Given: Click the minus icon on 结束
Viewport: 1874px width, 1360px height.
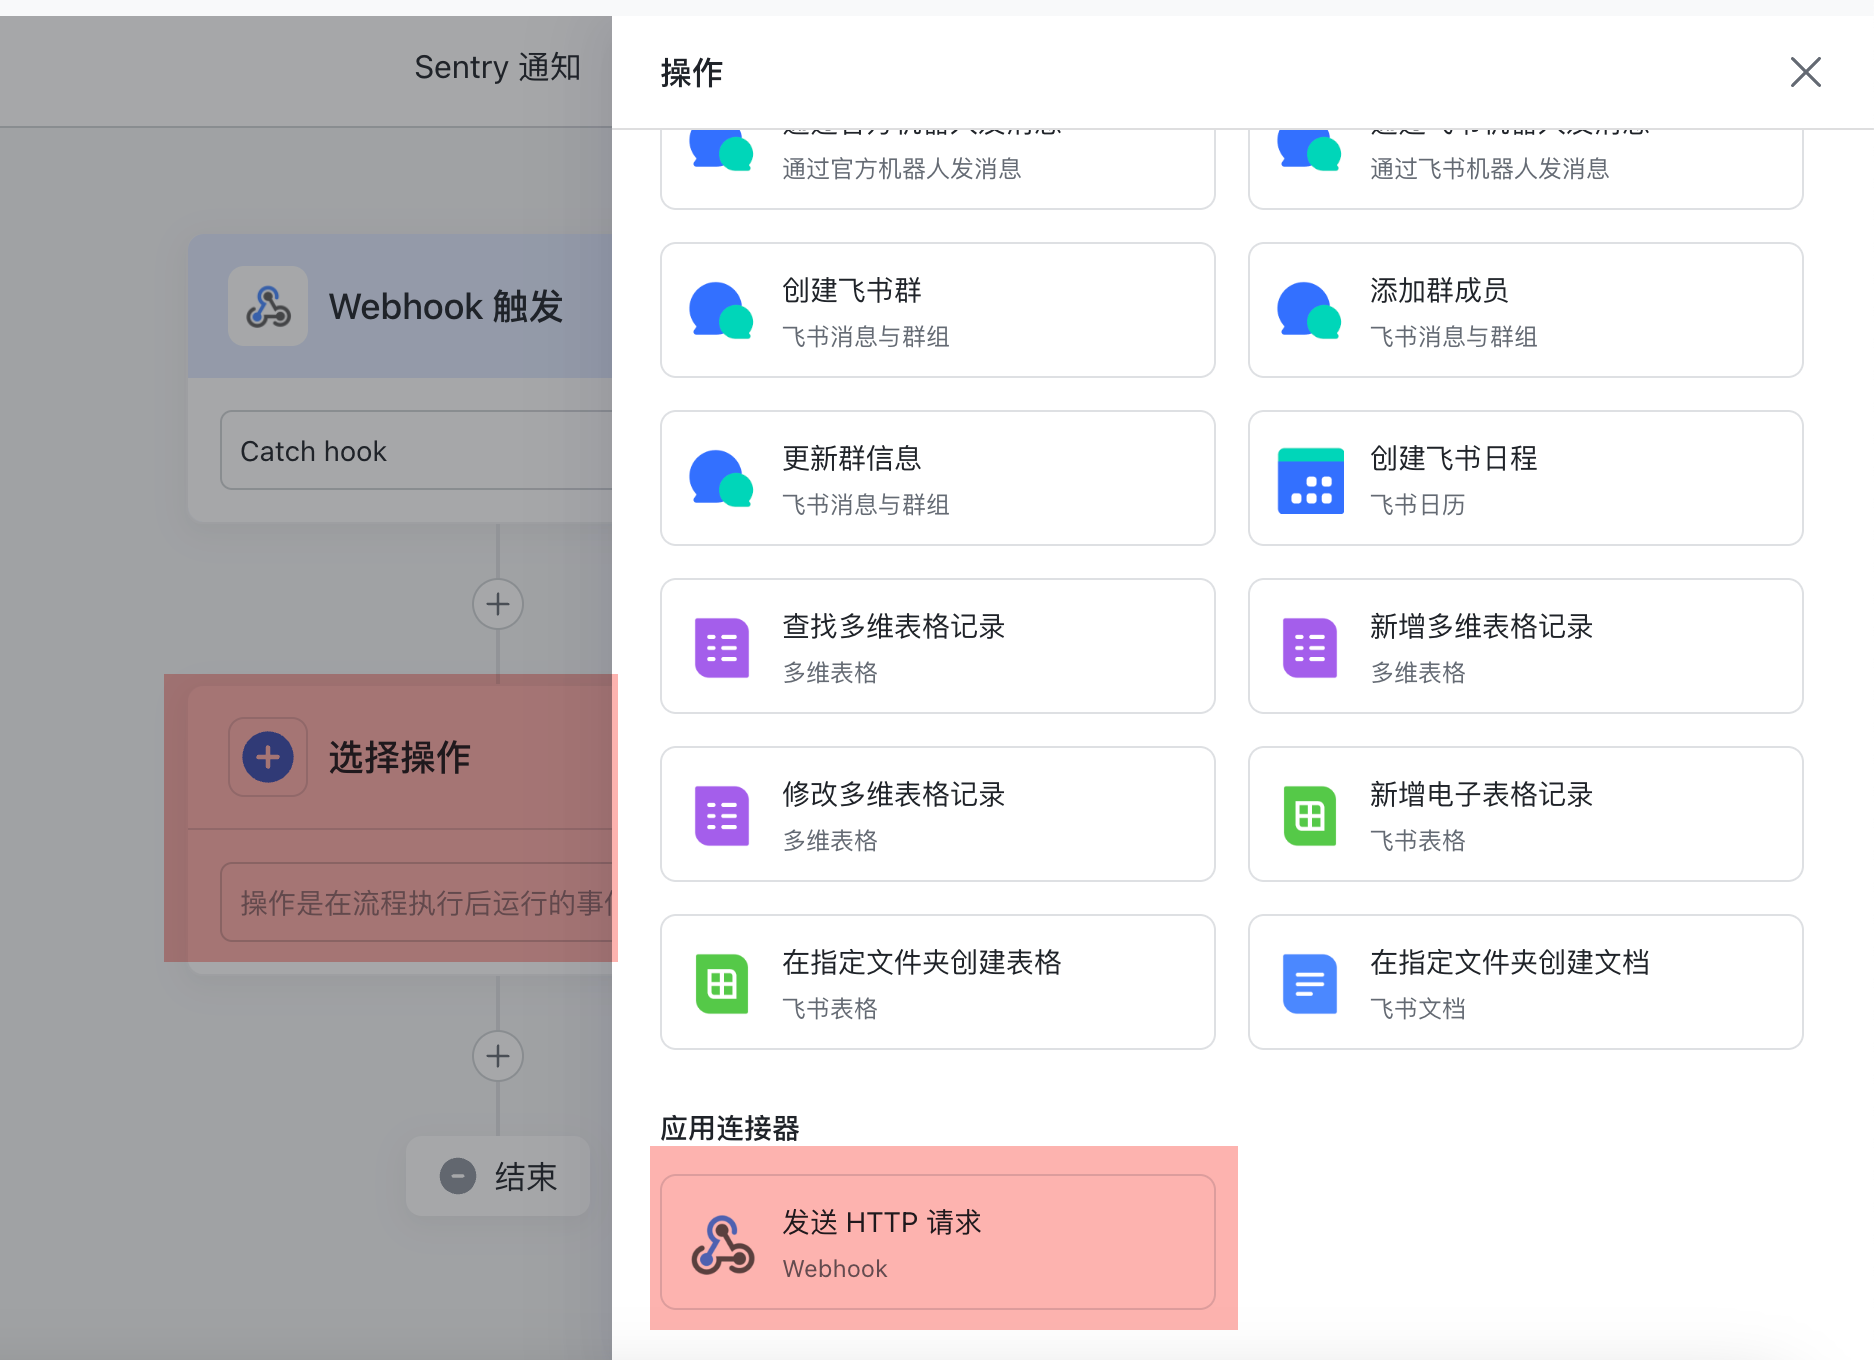Looking at the screenshot, I should tap(458, 1176).
